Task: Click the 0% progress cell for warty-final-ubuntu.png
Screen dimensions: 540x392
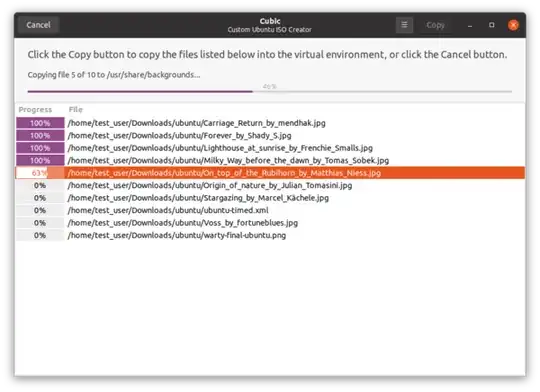Action: pos(40,235)
